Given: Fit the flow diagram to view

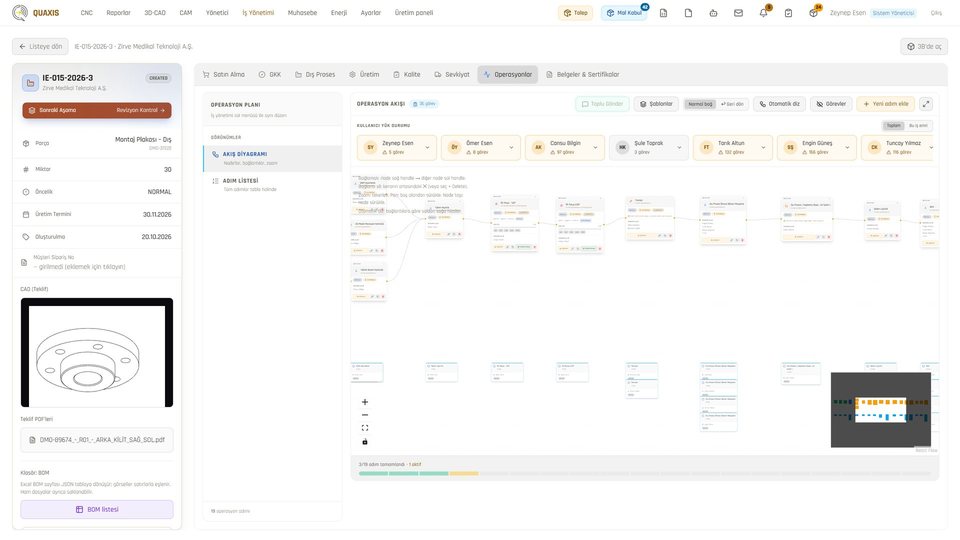Looking at the screenshot, I should (365, 428).
